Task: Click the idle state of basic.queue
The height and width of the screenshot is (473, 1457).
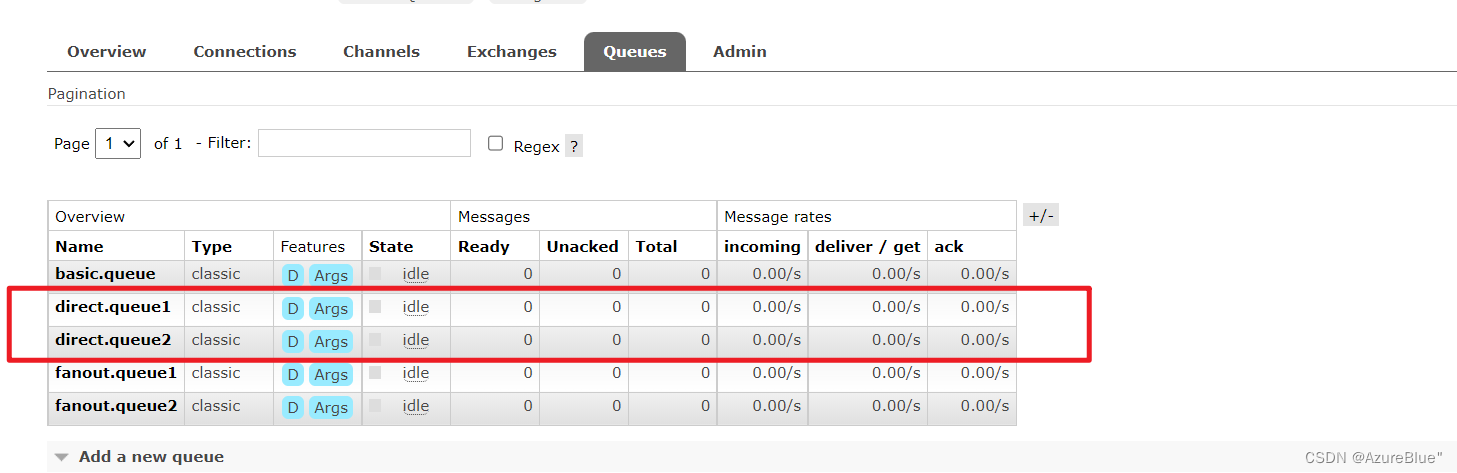Action: click(x=416, y=274)
